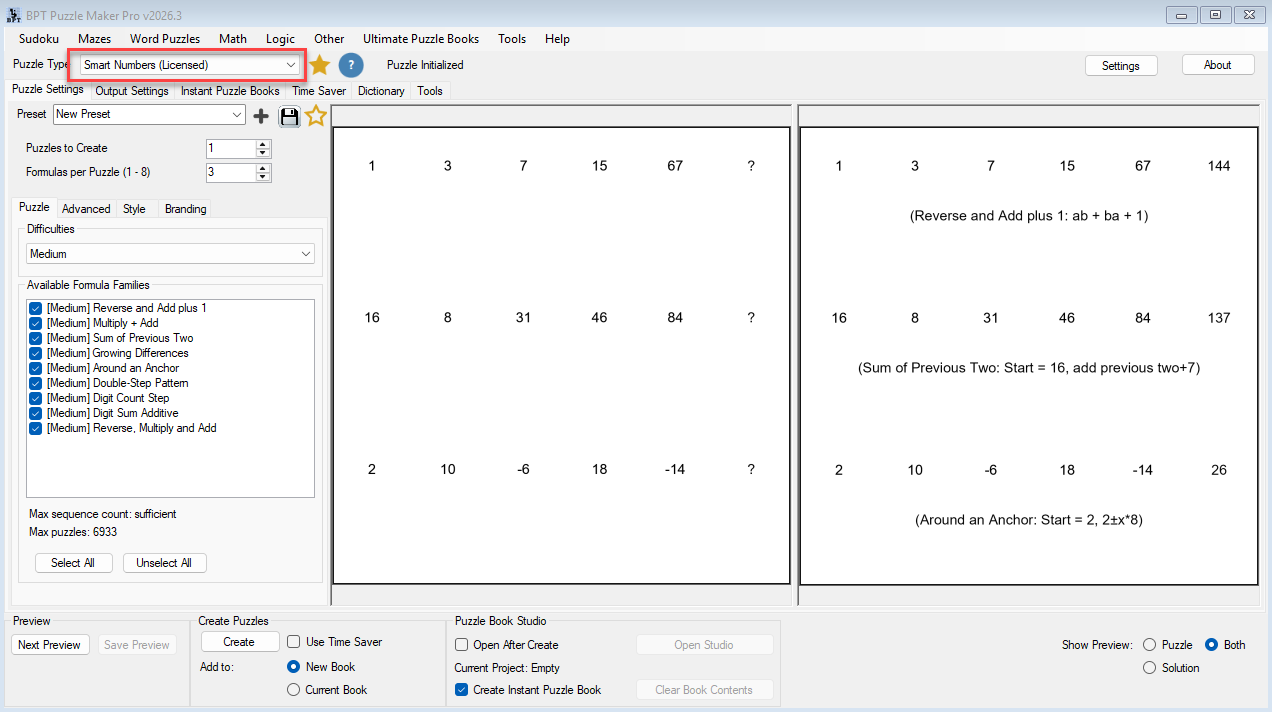Click the Around an Anchor formula explanation

point(1028,520)
